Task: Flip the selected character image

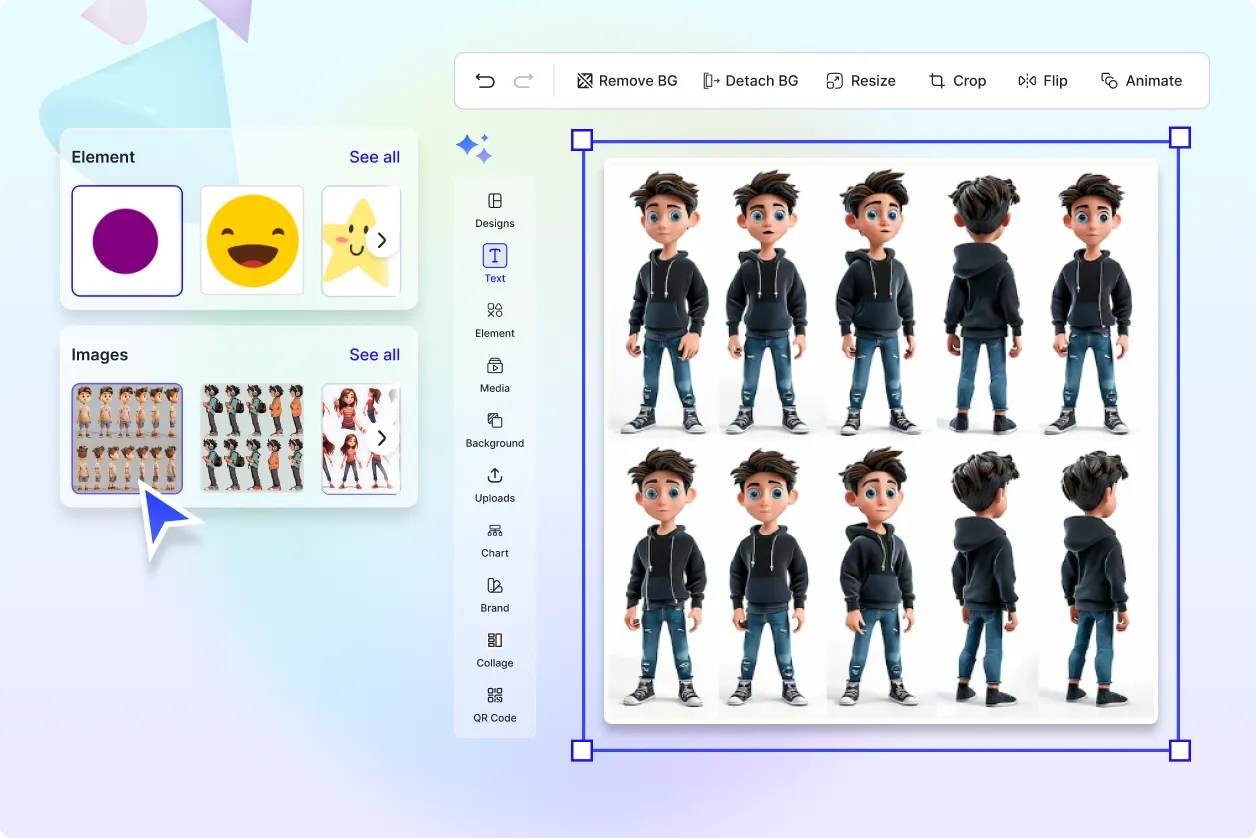Action: [1043, 80]
